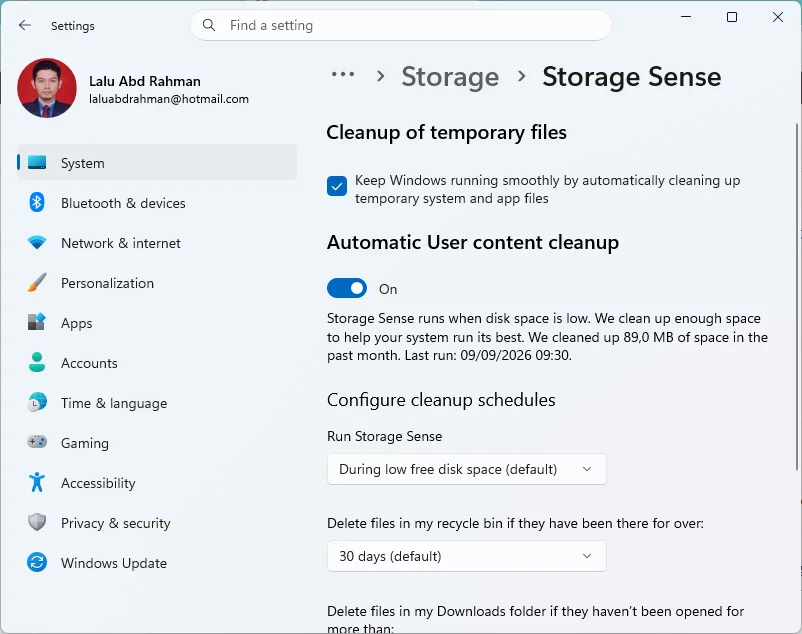Click the Automatic User content cleanup heading
This screenshot has width=802, height=634.
(473, 242)
